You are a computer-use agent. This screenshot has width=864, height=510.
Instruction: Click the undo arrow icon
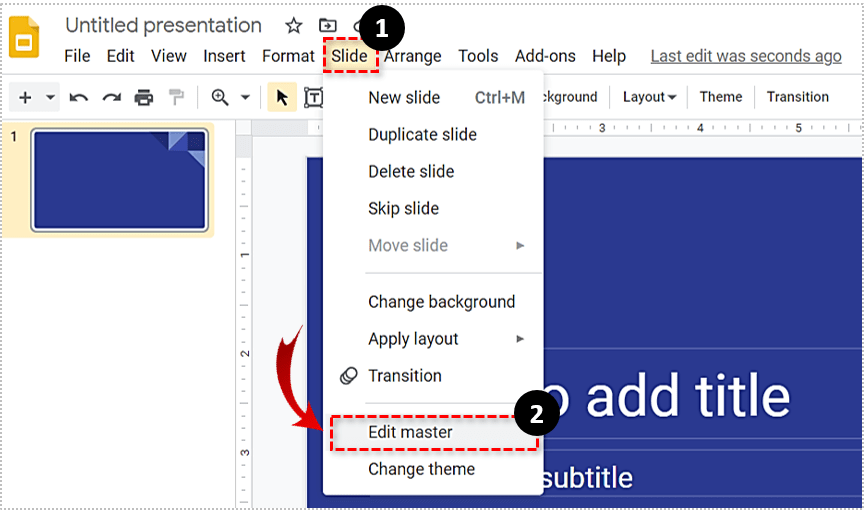pyautogui.click(x=79, y=97)
